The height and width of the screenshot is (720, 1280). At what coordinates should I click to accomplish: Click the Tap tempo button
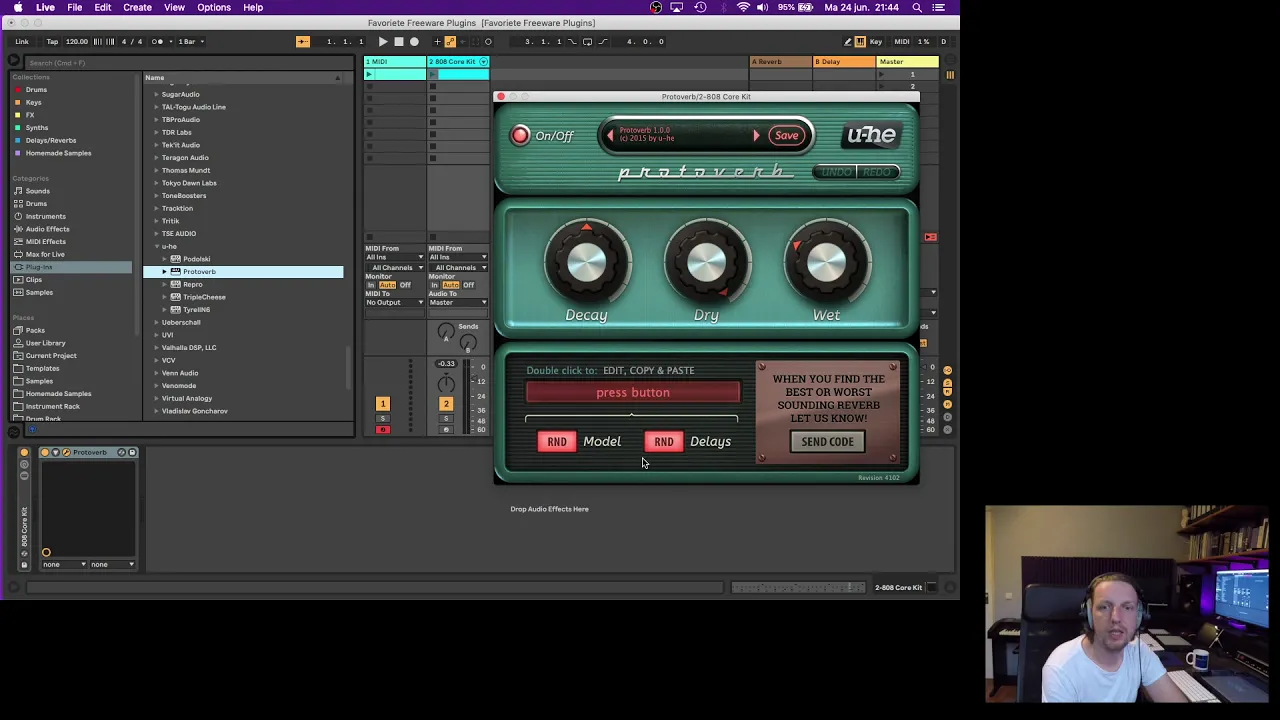click(52, 41)
